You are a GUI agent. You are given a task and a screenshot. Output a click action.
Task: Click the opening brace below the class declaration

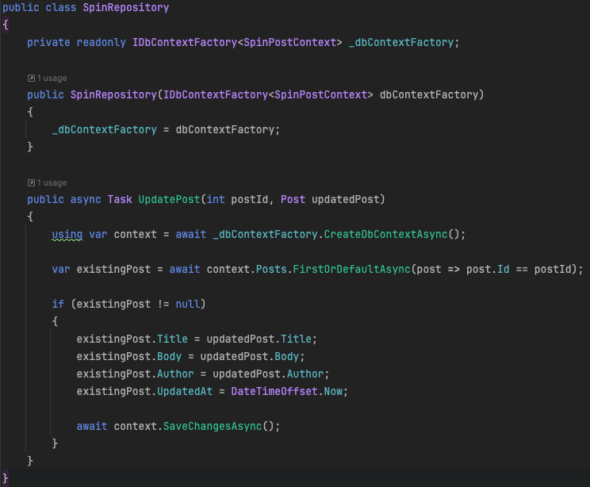pos(5,25)
